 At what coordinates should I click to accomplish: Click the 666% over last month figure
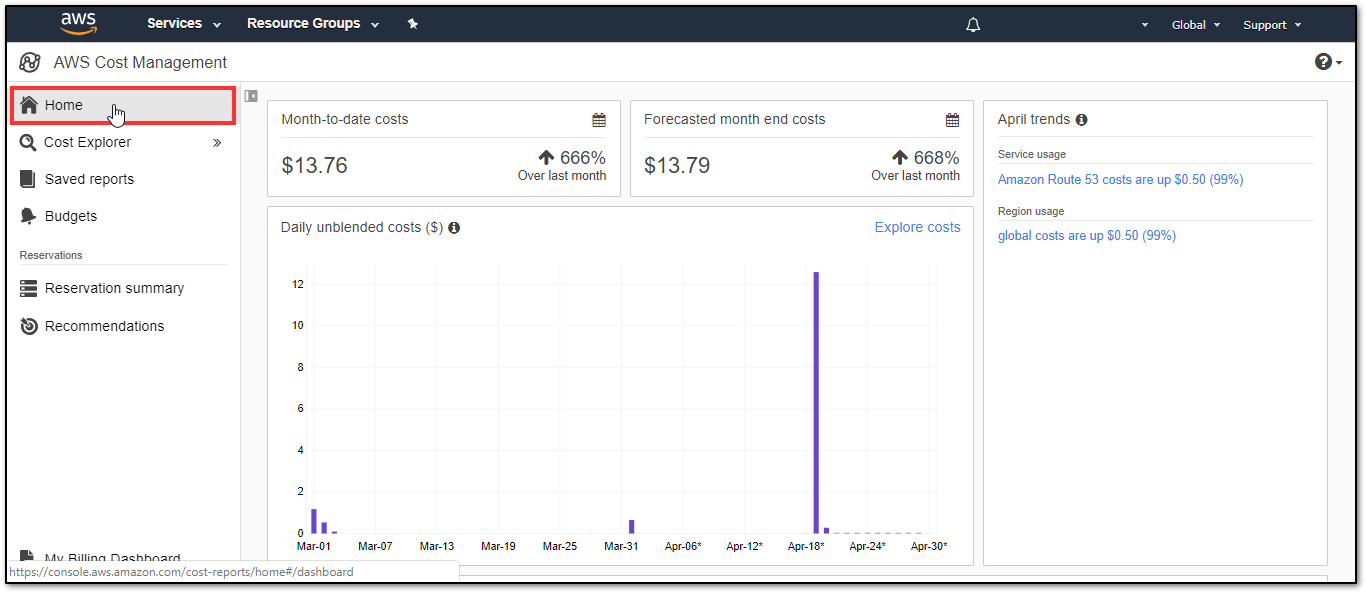pos(572,158)
